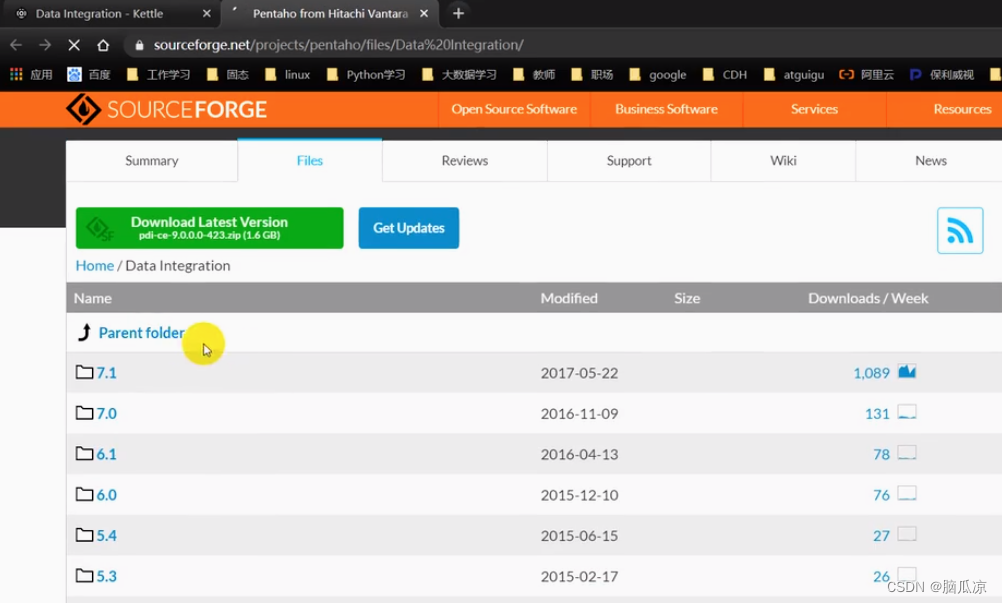Open the Business Software menu
The image size is (1002, 603).
point(667,109)
